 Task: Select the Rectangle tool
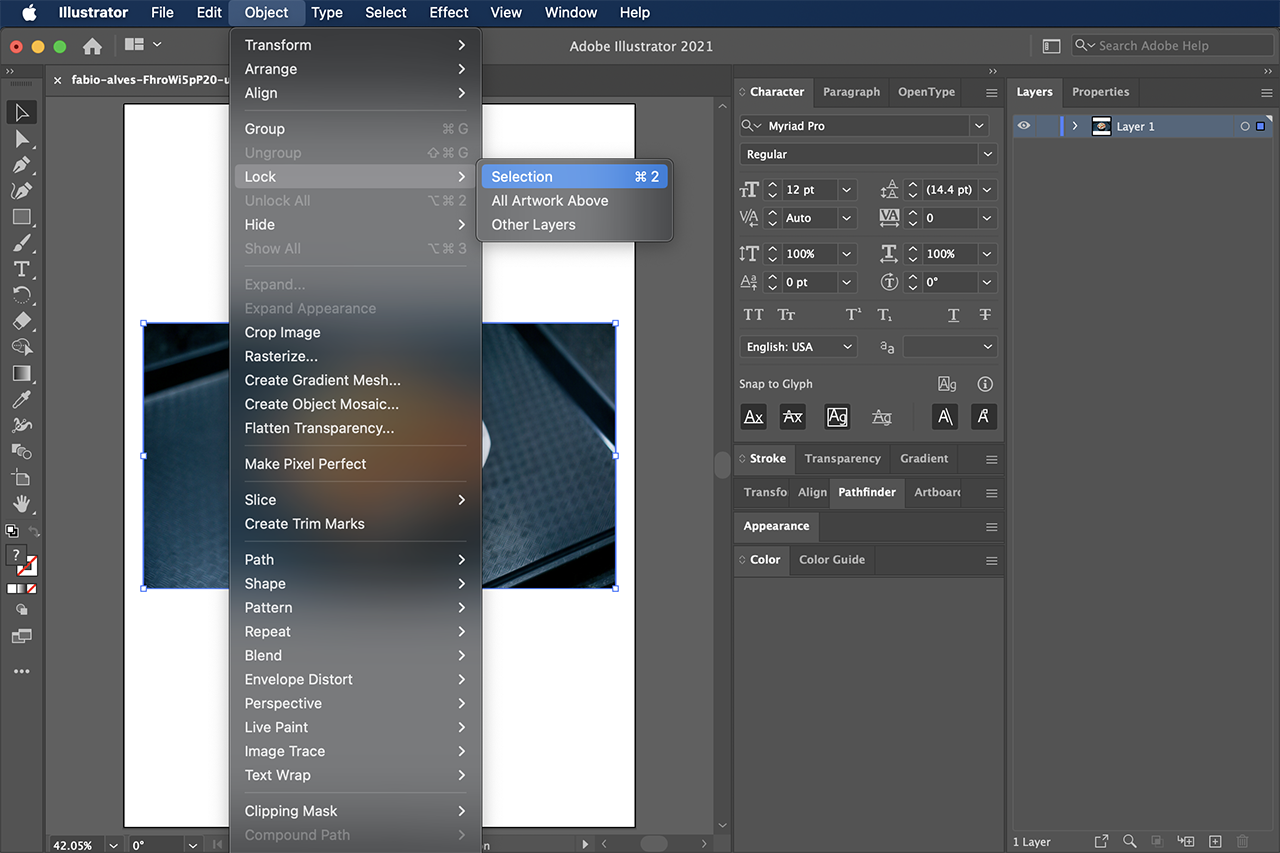pos(21,217)
